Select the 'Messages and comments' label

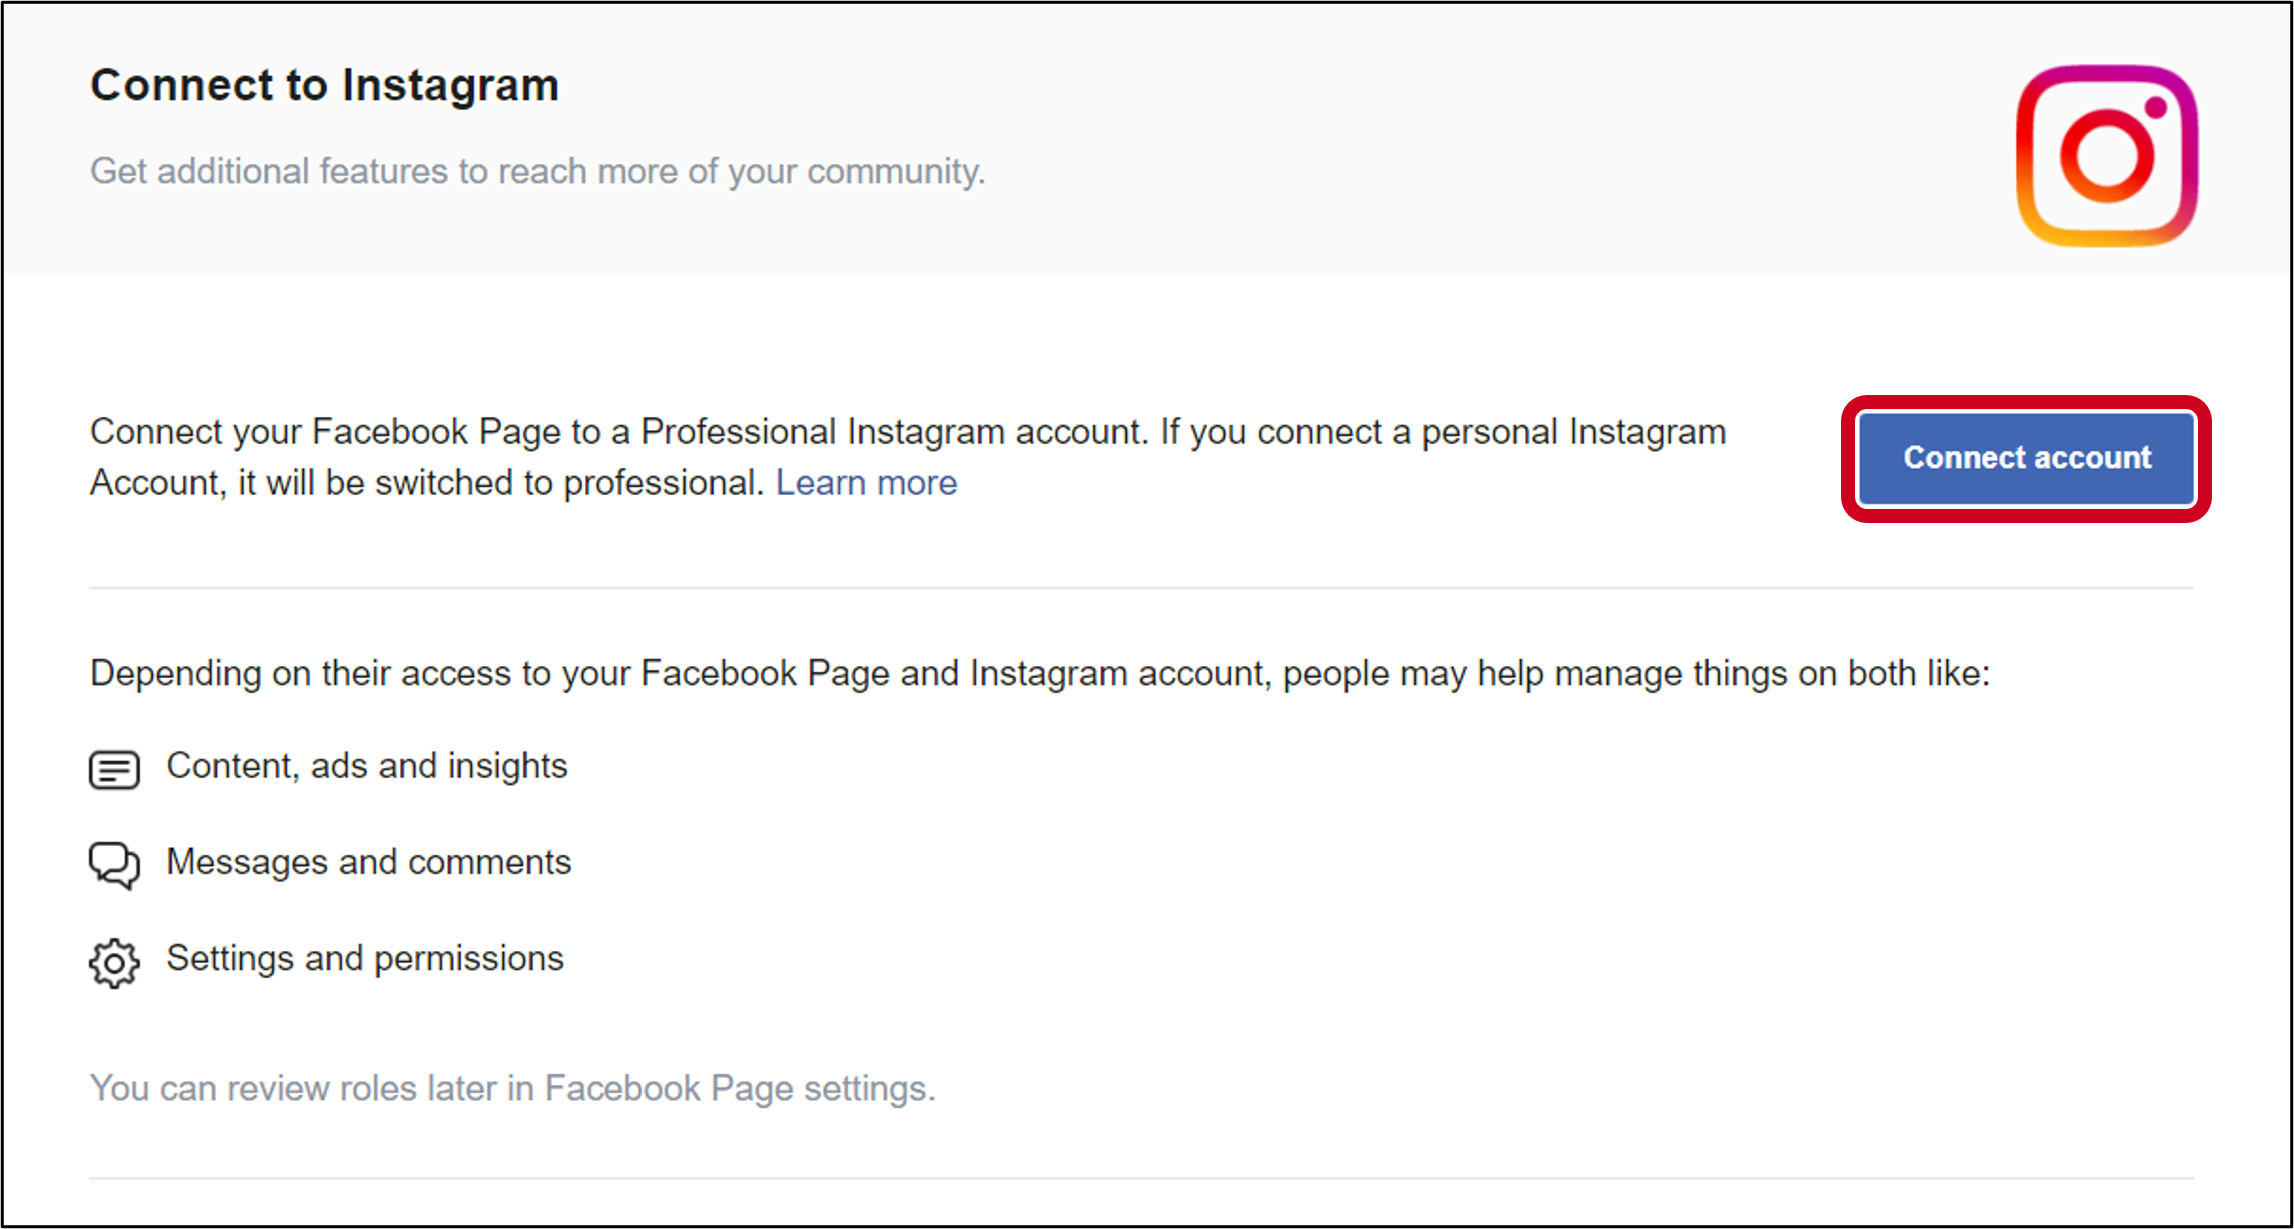(369, 862)
